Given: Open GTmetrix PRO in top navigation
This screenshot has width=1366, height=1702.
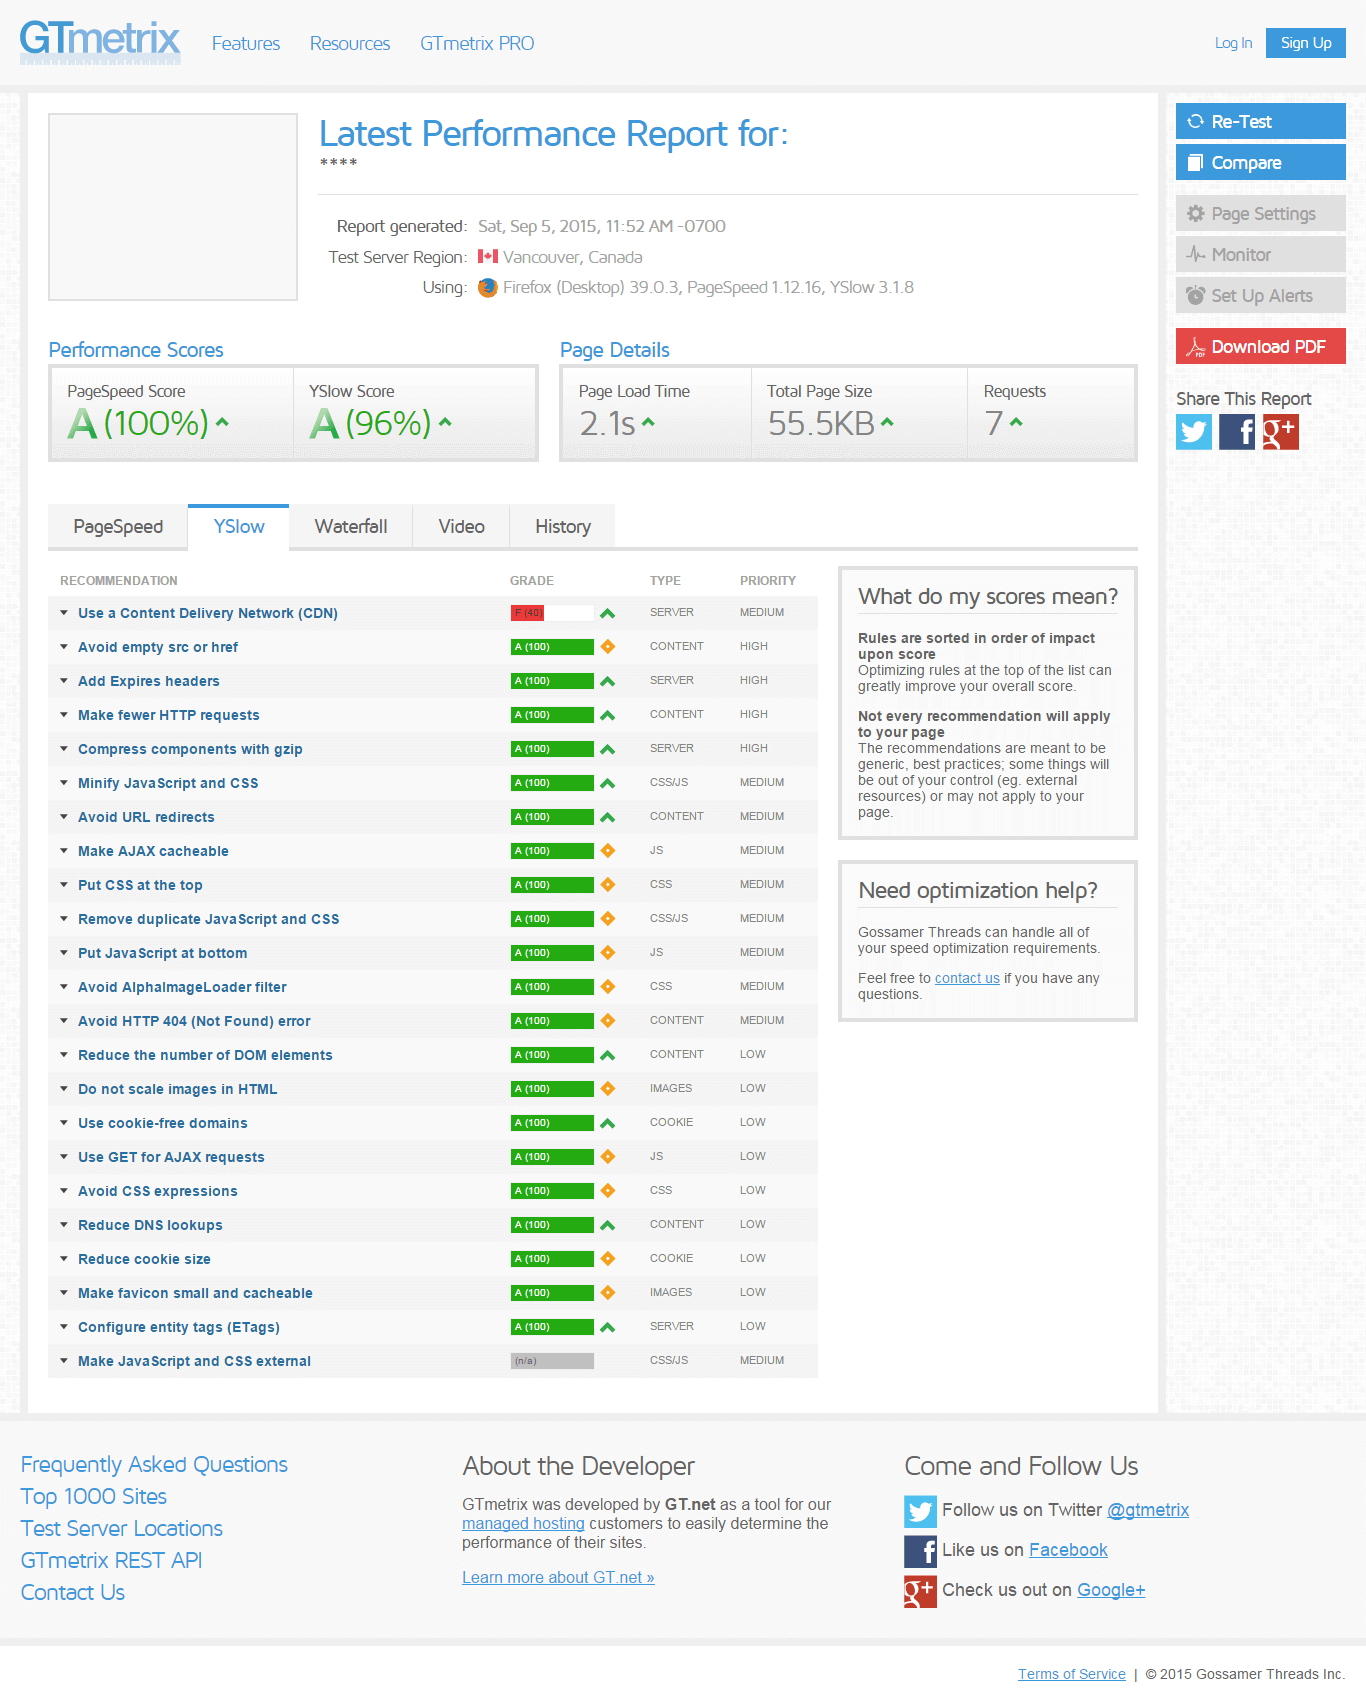Looking at the screenshot, I should pyautogui.click(x=477, y=43).
